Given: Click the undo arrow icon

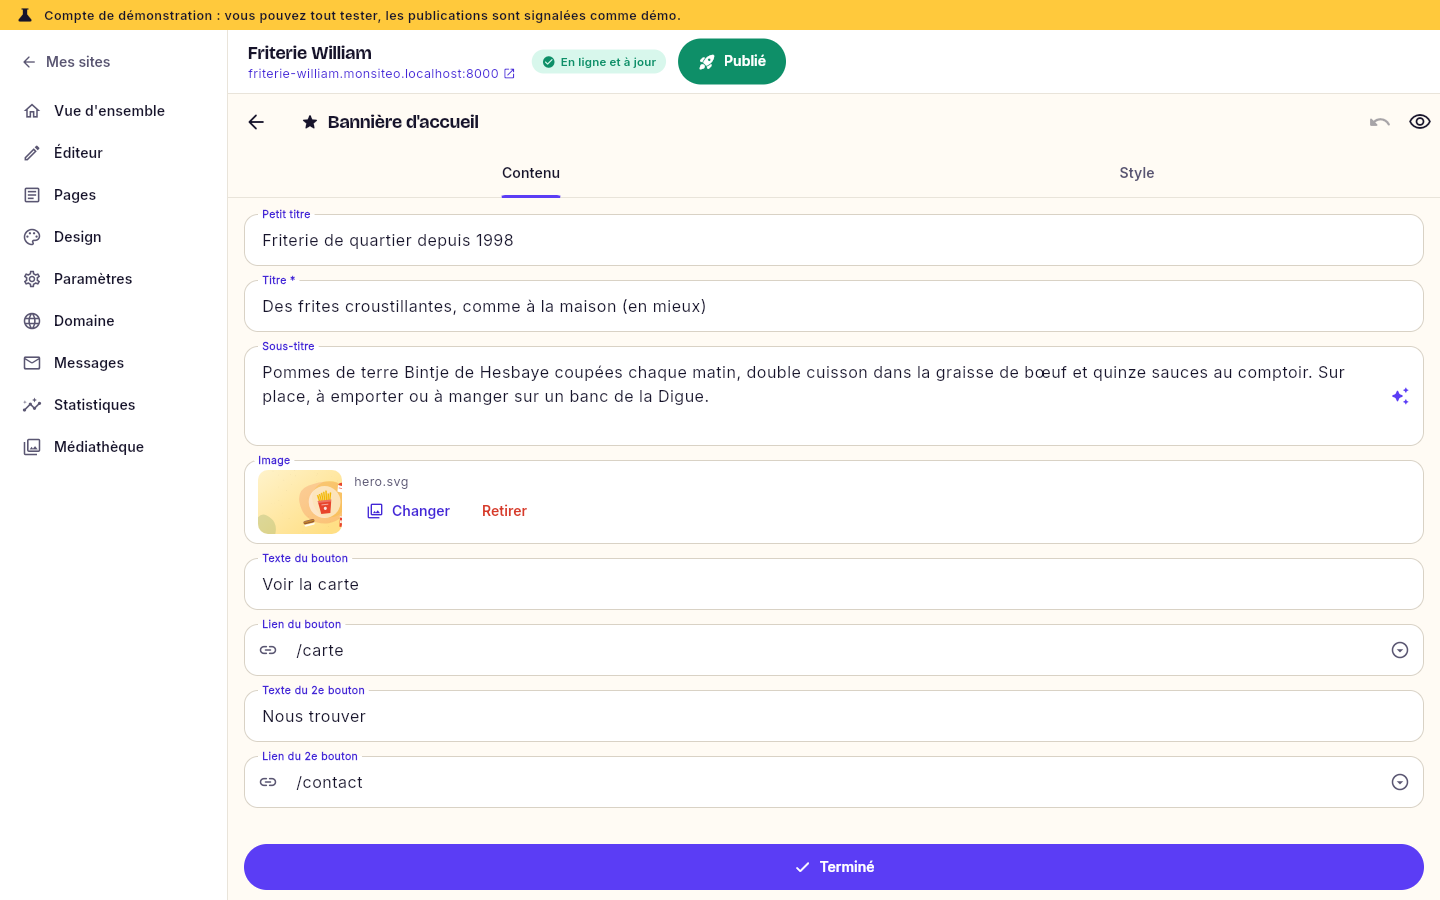Looking at the screenshot, I should pos(1380,122).
